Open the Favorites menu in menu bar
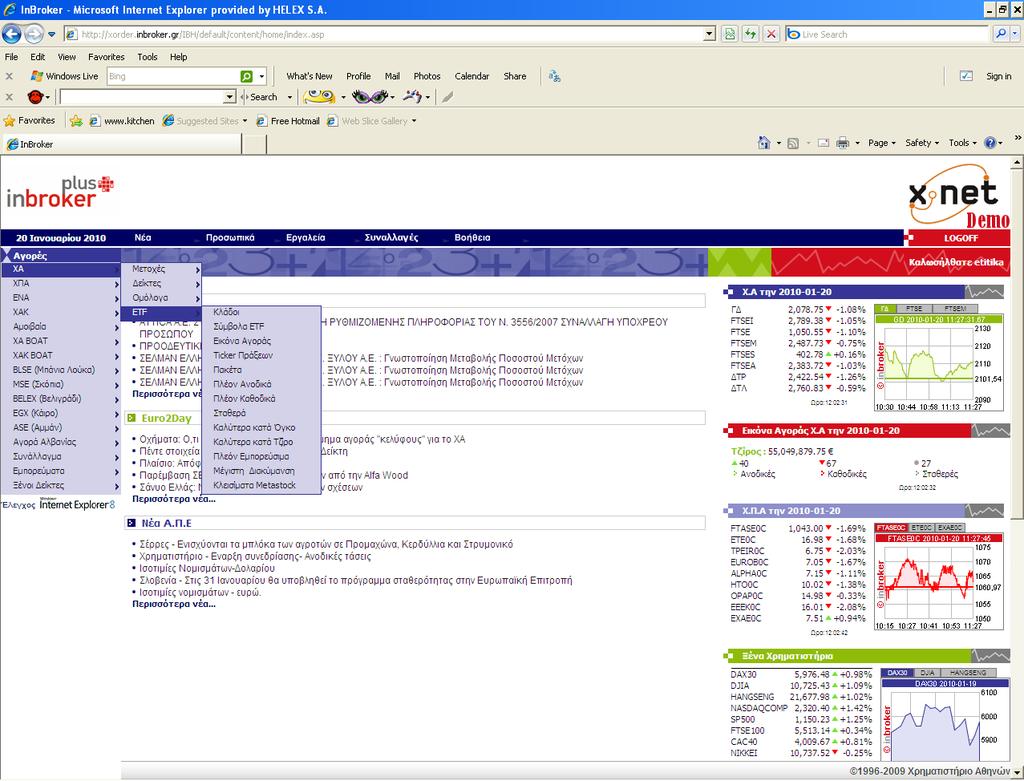1024x781 pixels. 106,57
